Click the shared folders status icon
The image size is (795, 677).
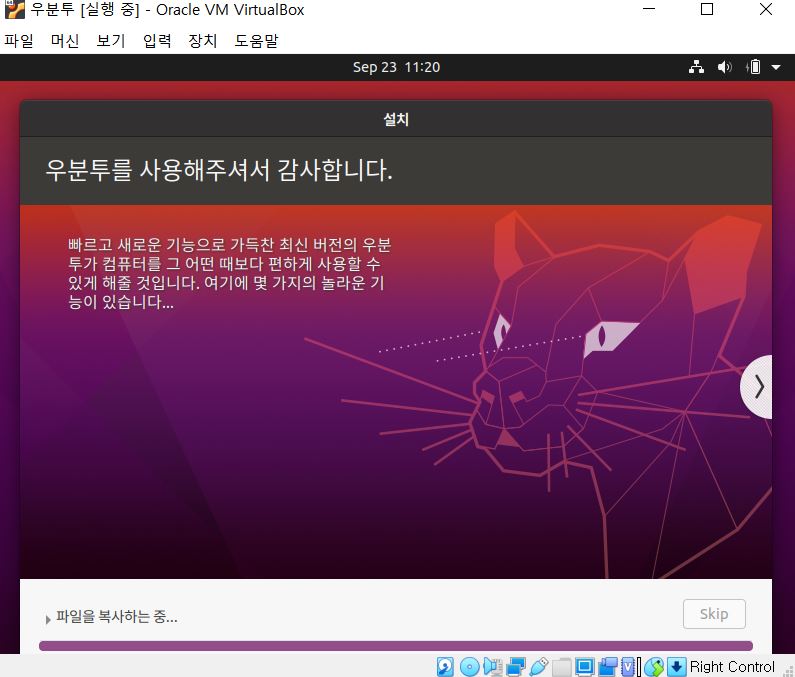click(x=561, y=666)
